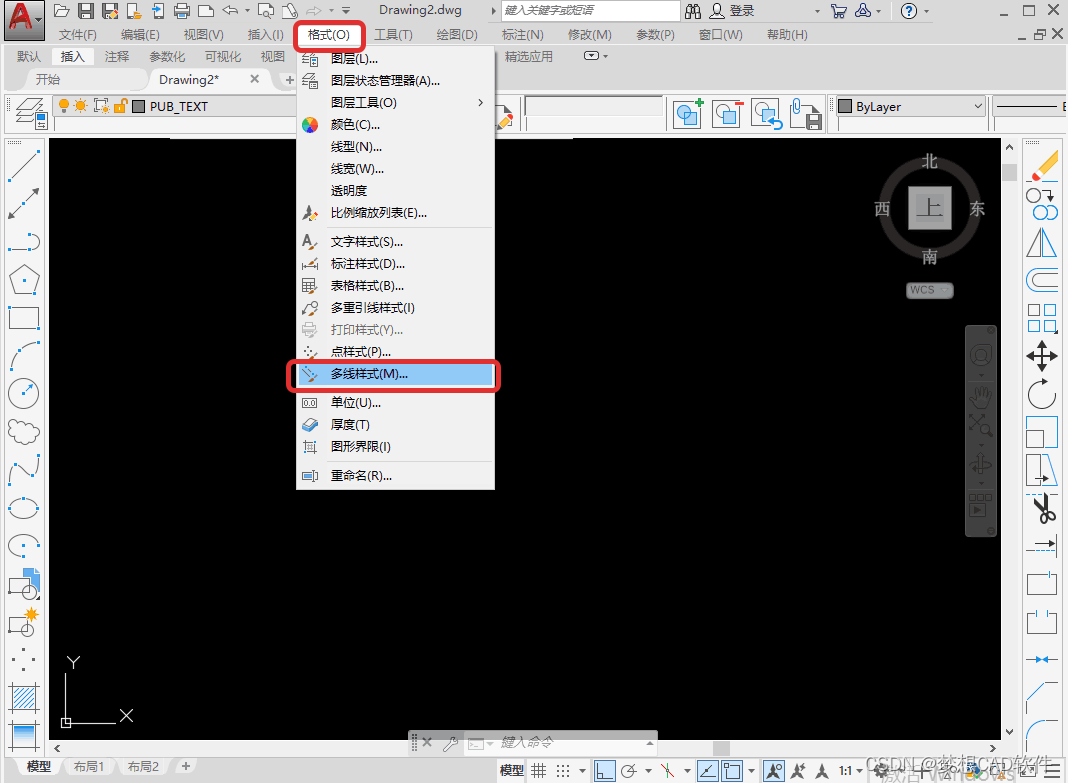Toggle layer on/off lightbulb icon

pos(64,106)
